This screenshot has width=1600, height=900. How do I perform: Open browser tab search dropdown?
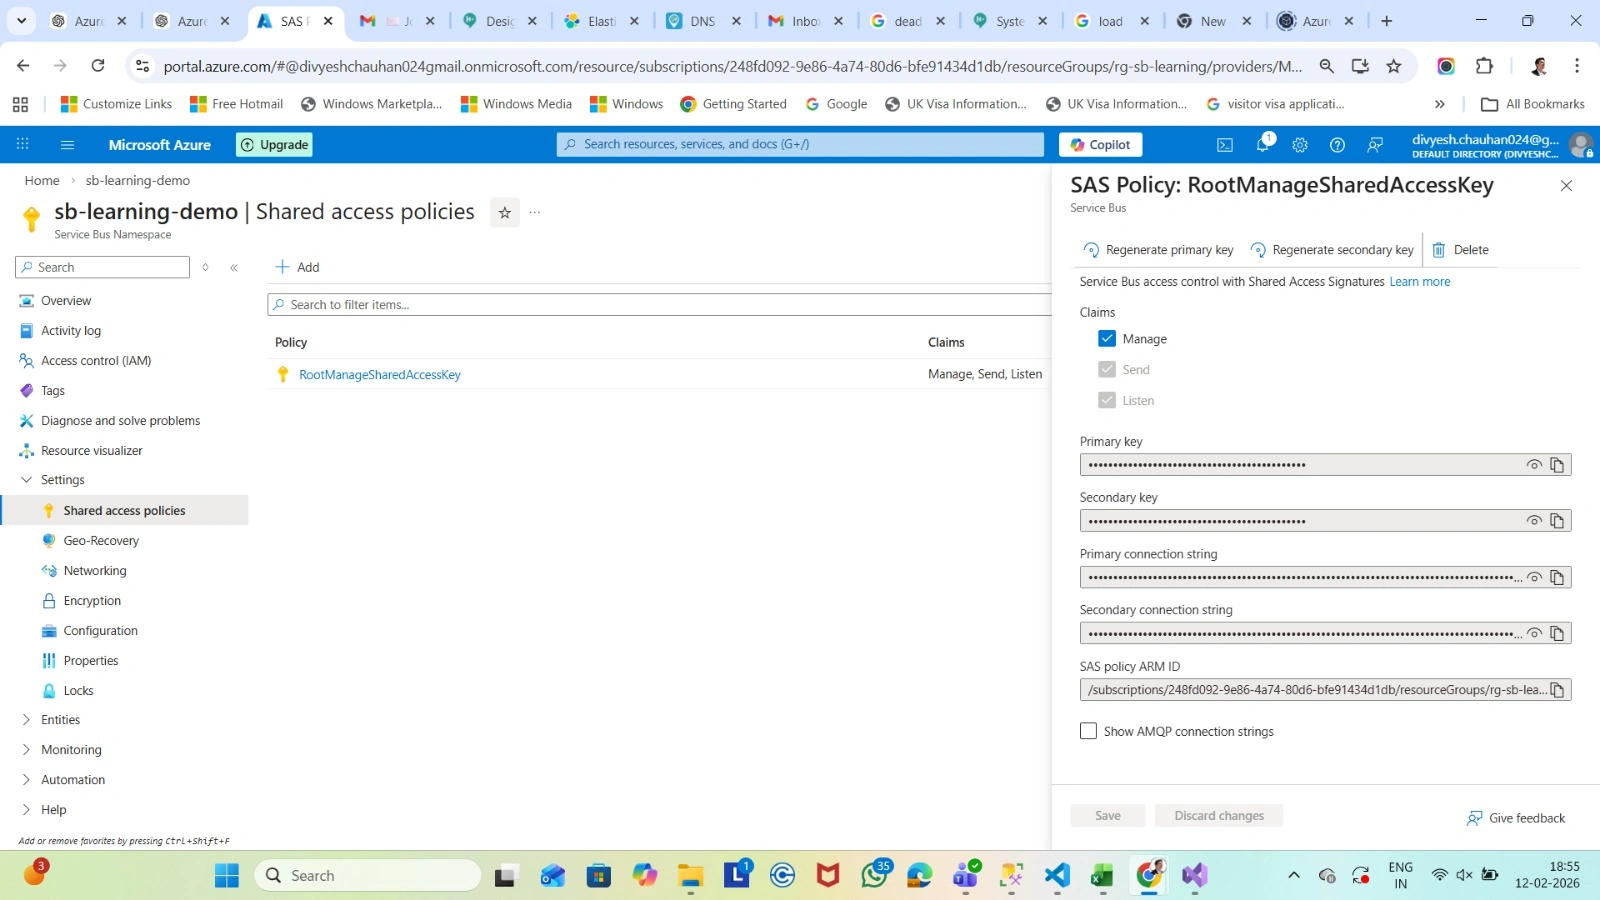pos(21,21)
